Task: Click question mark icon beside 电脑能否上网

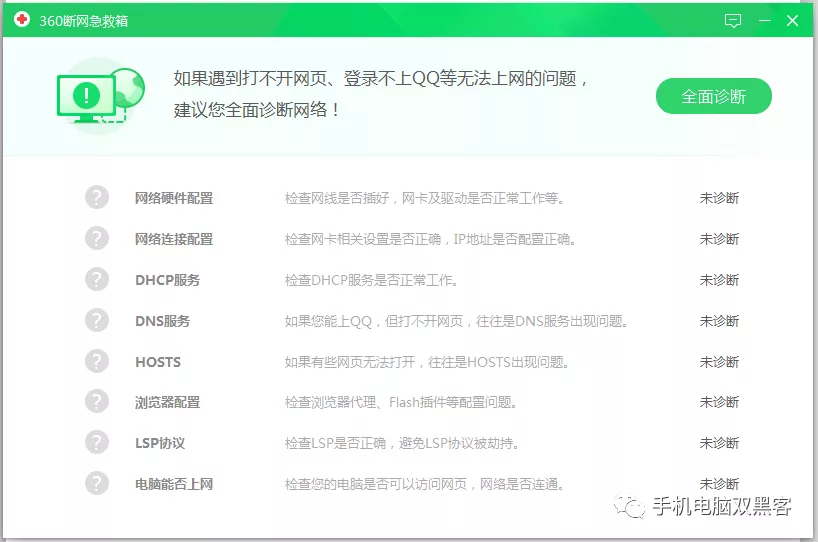Action: pyautogui.click(x=97, y=483)
